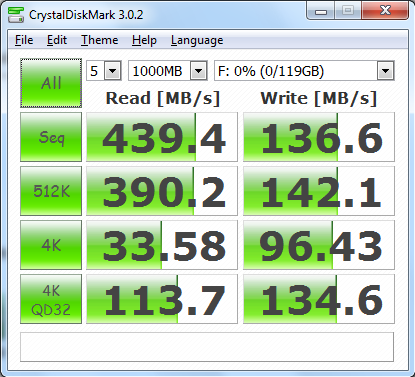Click the 4K write result 96.43
Viewport: 415px width, 377px height.
[x=319, y=245]
